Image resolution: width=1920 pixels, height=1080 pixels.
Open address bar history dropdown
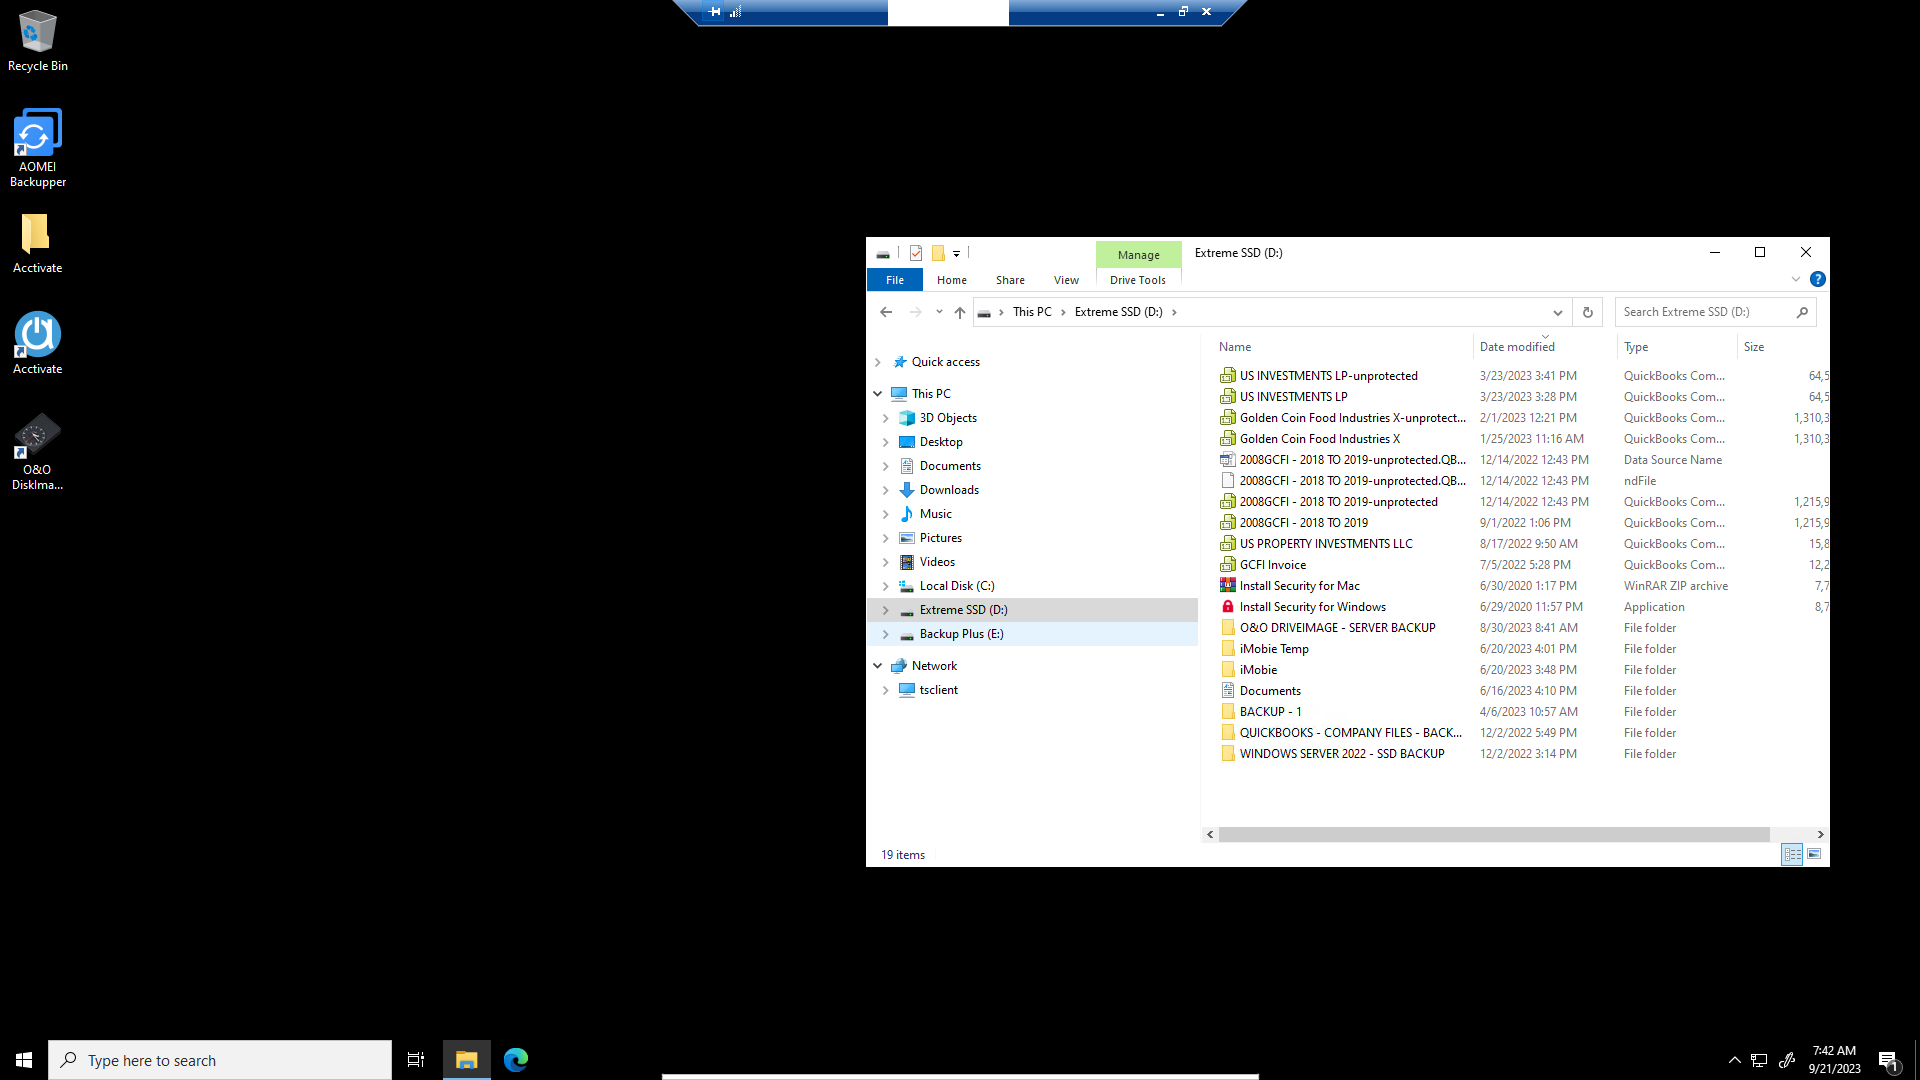tap(1557, 312)
